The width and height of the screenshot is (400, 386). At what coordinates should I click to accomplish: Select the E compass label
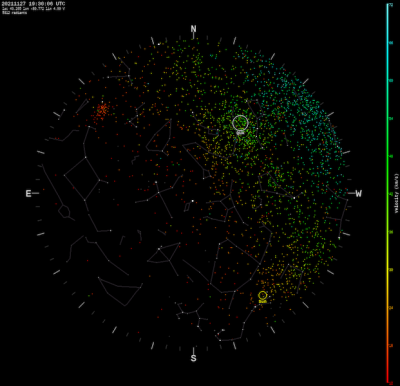(29, 193)
